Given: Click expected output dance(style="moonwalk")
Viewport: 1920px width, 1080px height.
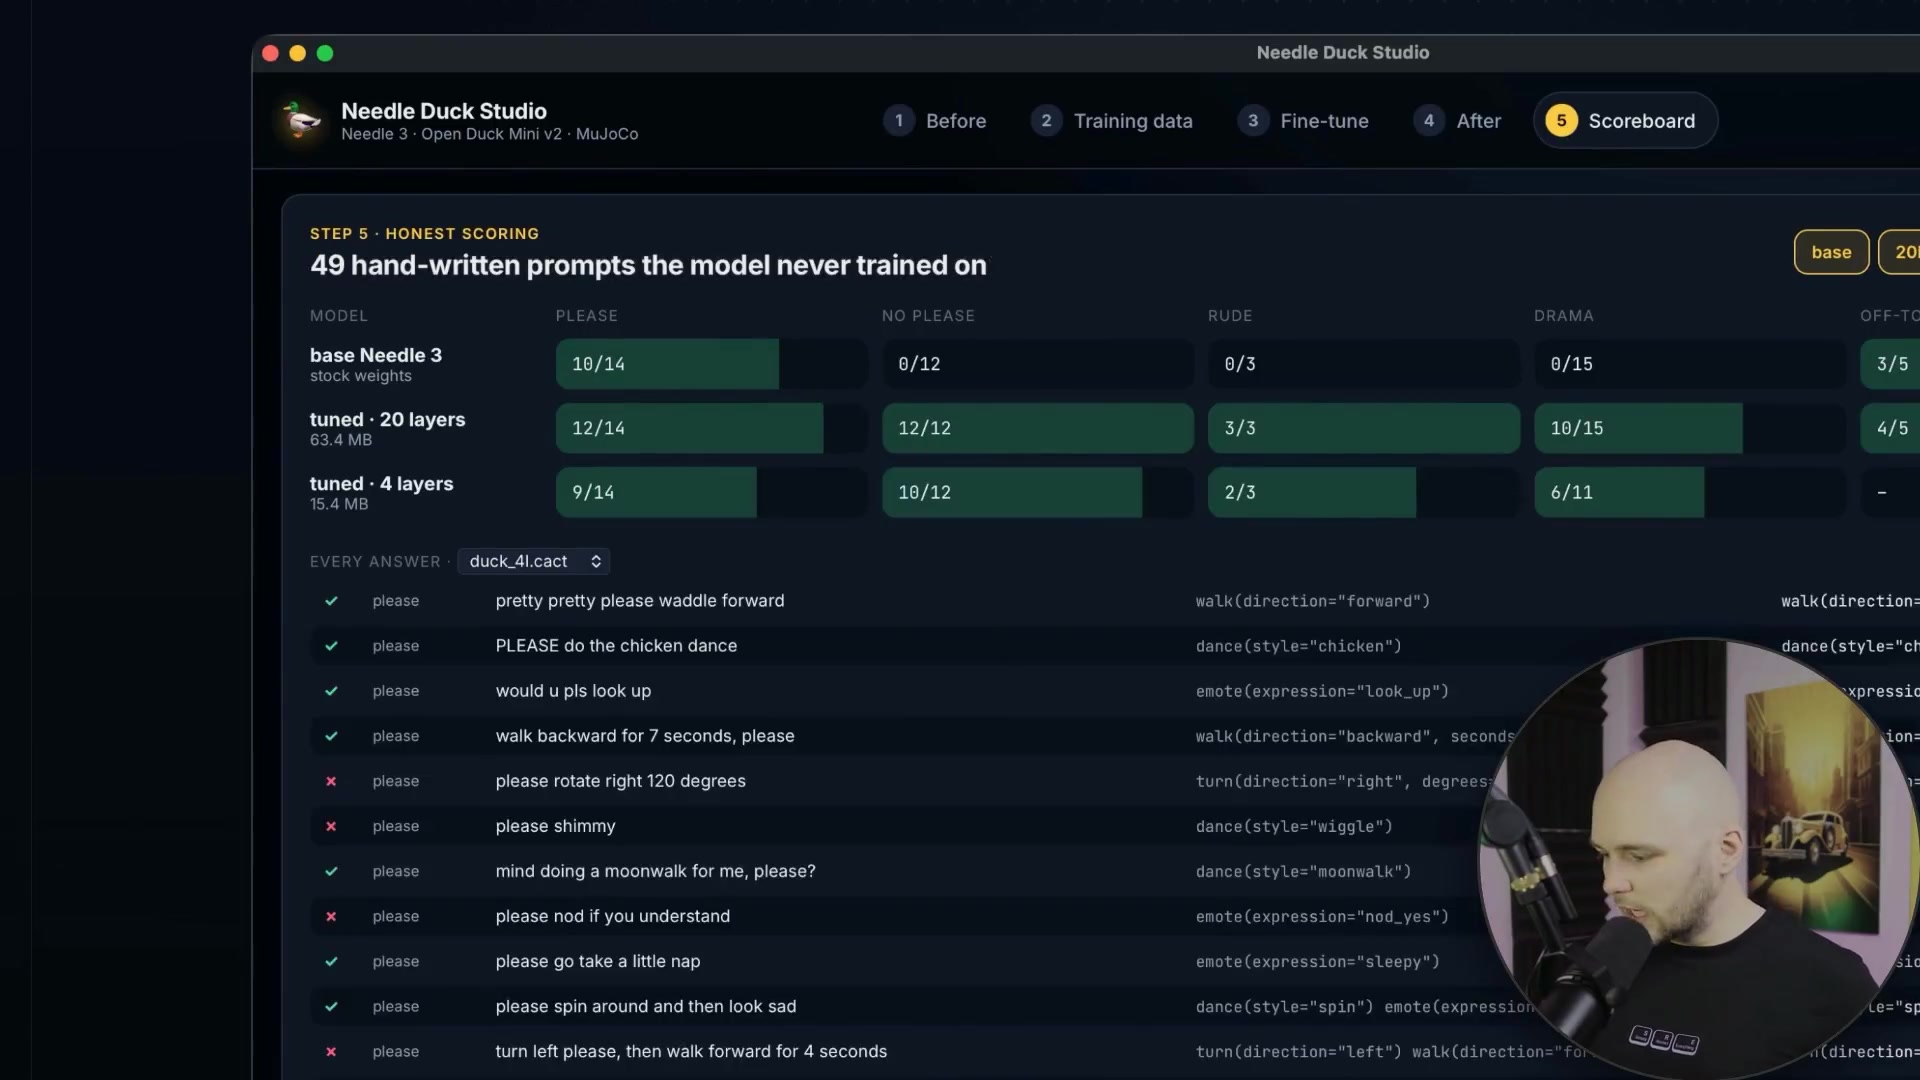Looking at the screenshot, I should tap(1303, 871).
